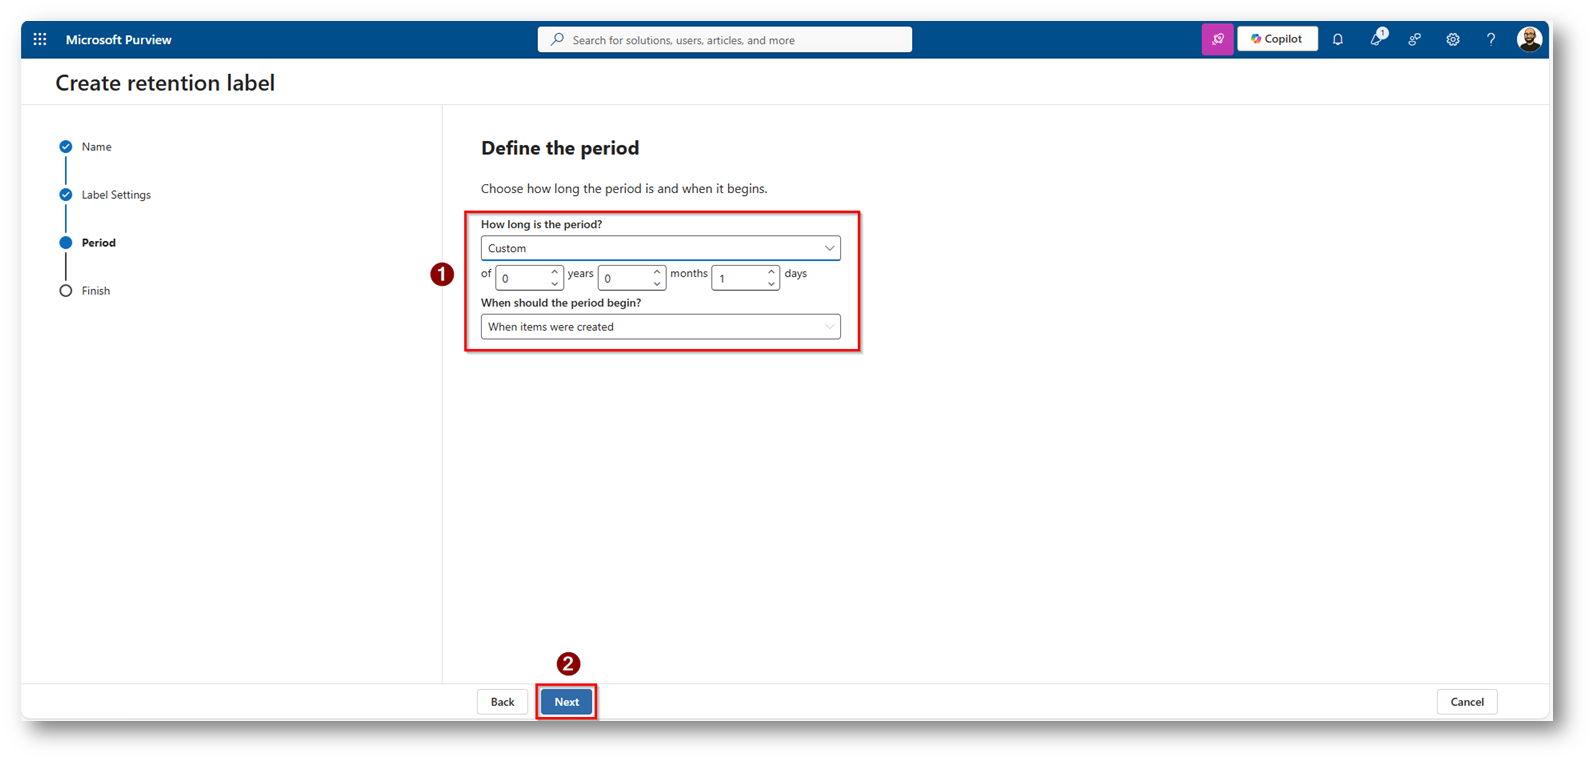Click the 'How long is the period?' label

click(x=541, y=224)
